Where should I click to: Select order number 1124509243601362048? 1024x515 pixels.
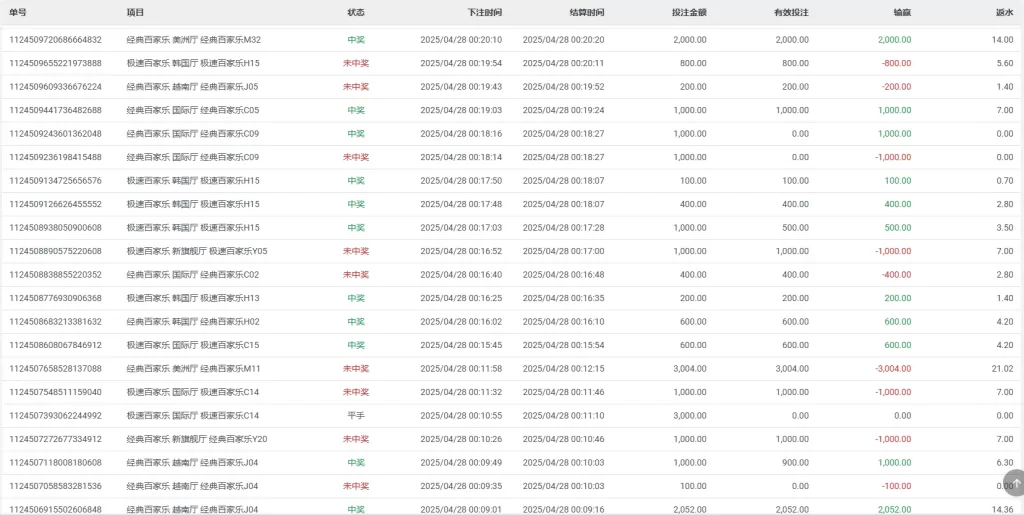[x=56, y=134]
